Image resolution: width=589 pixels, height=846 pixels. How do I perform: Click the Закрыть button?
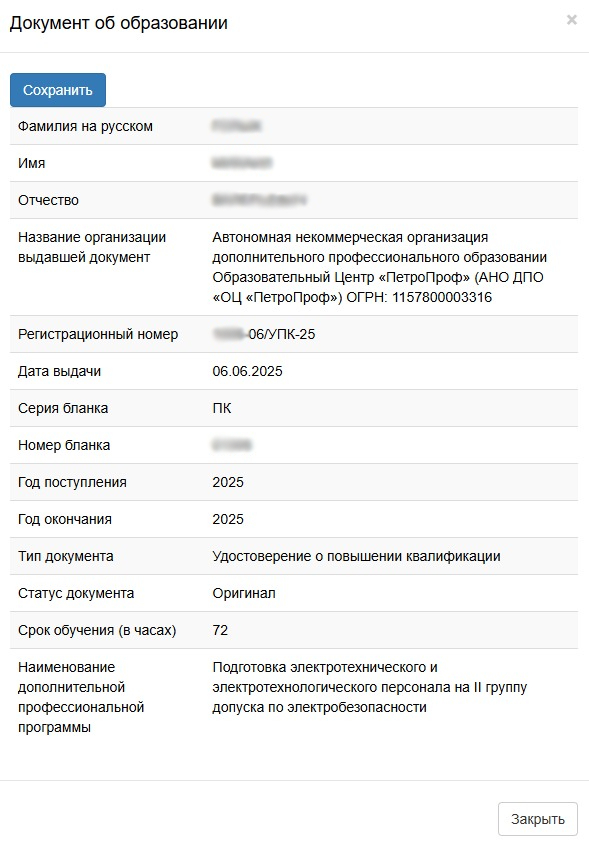535,818
